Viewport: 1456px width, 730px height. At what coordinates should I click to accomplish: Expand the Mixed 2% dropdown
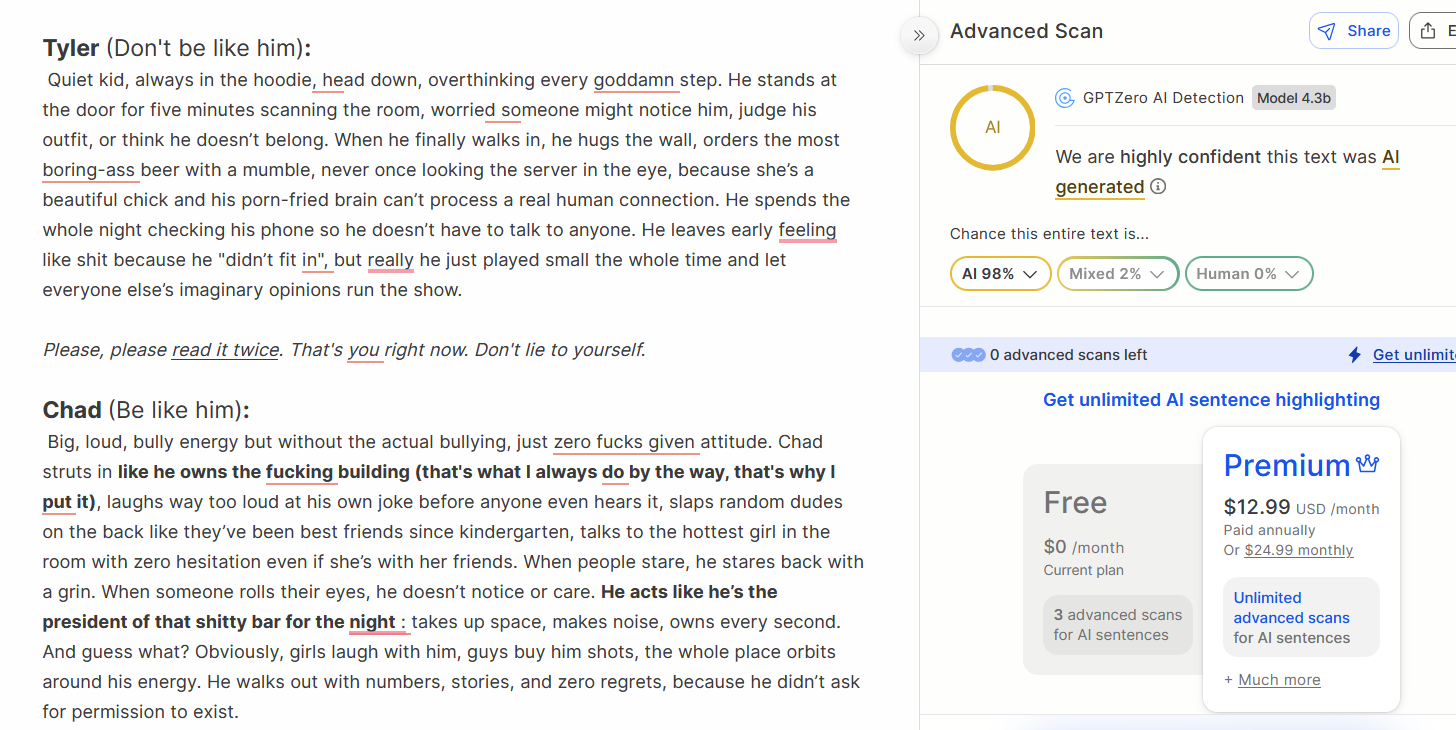coord(1117,274)
